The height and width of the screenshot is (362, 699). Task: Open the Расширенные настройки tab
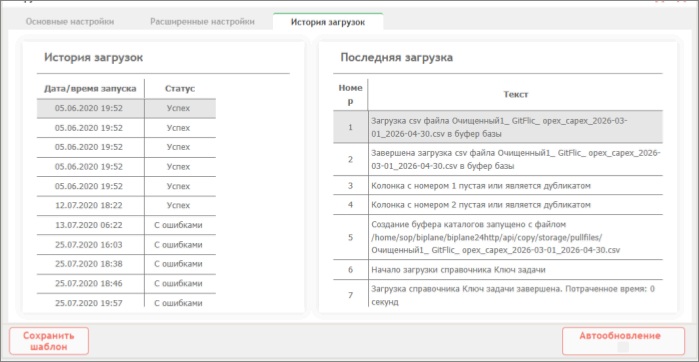coord(202,22)
